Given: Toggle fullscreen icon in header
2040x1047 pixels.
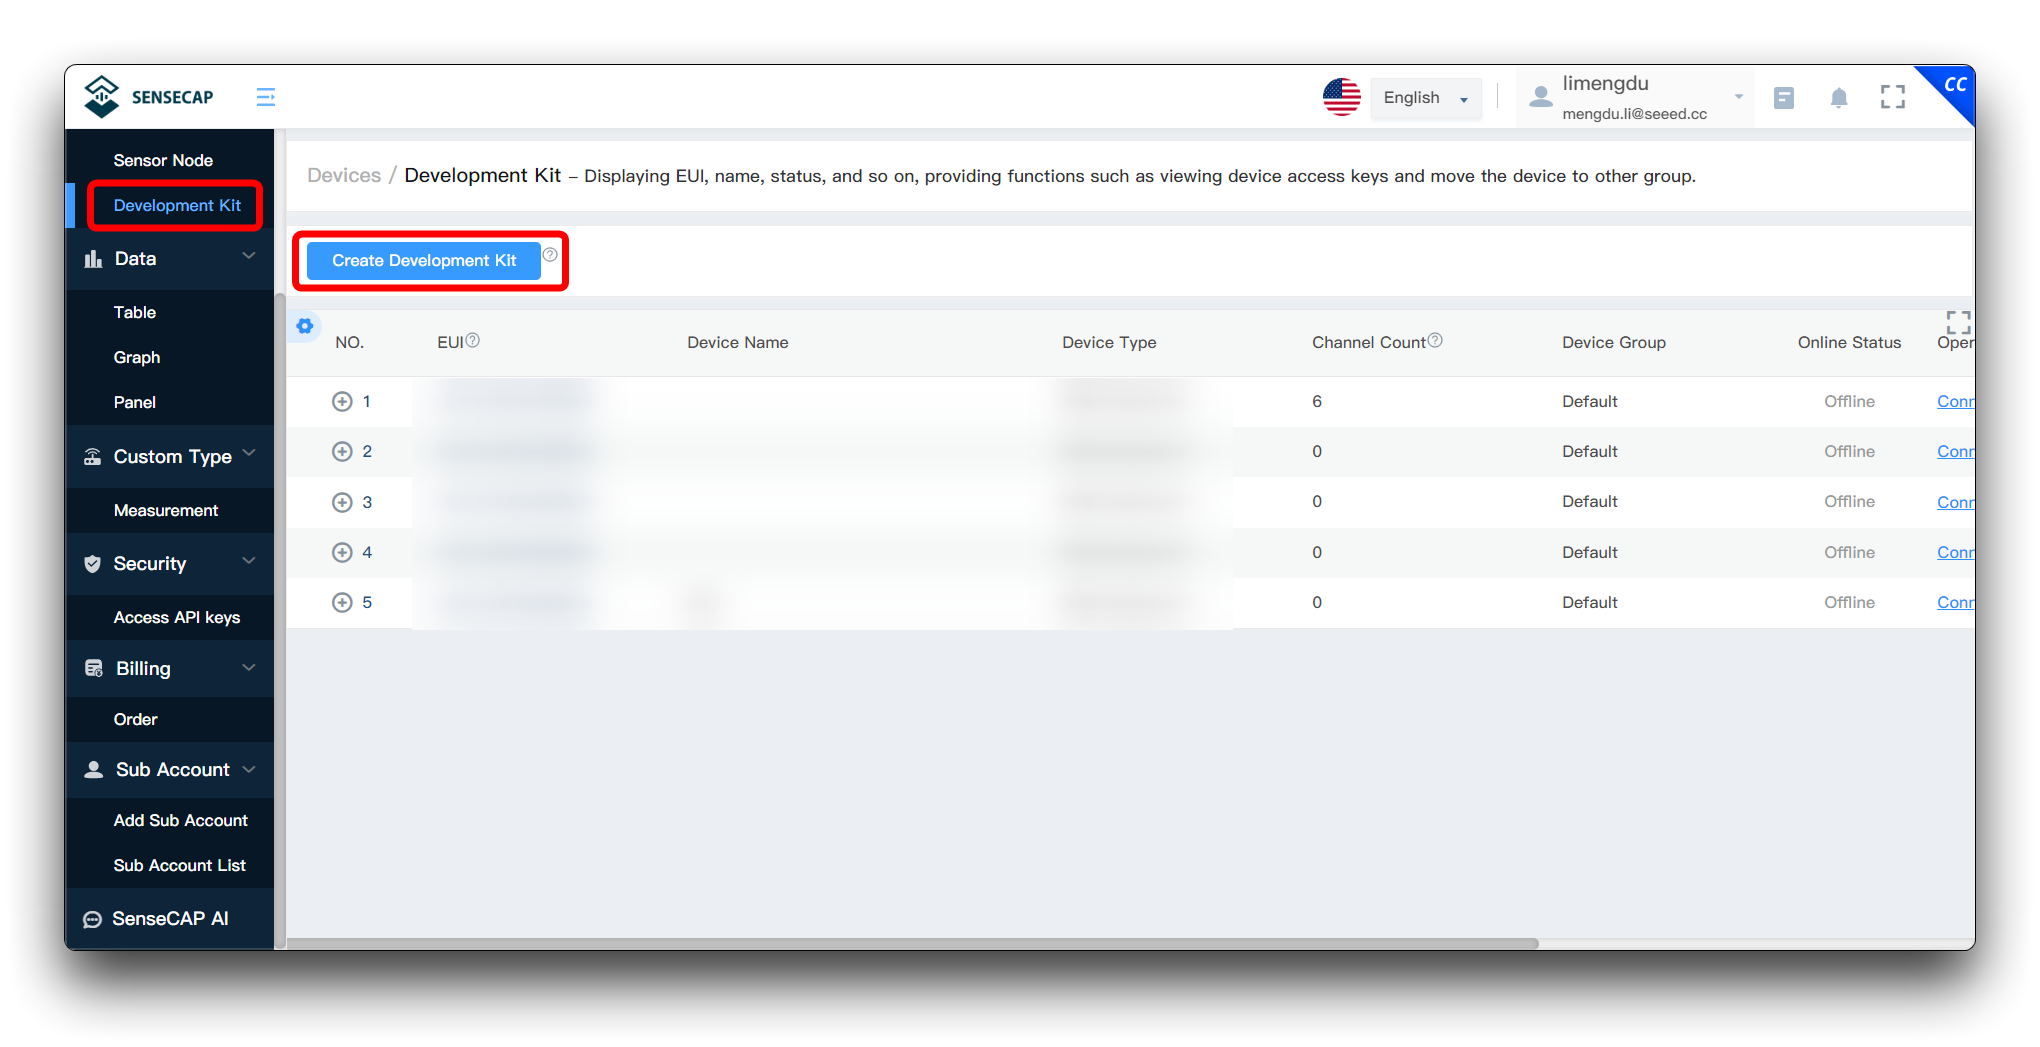Looking at the screenshot, I should coord(1892,97).
